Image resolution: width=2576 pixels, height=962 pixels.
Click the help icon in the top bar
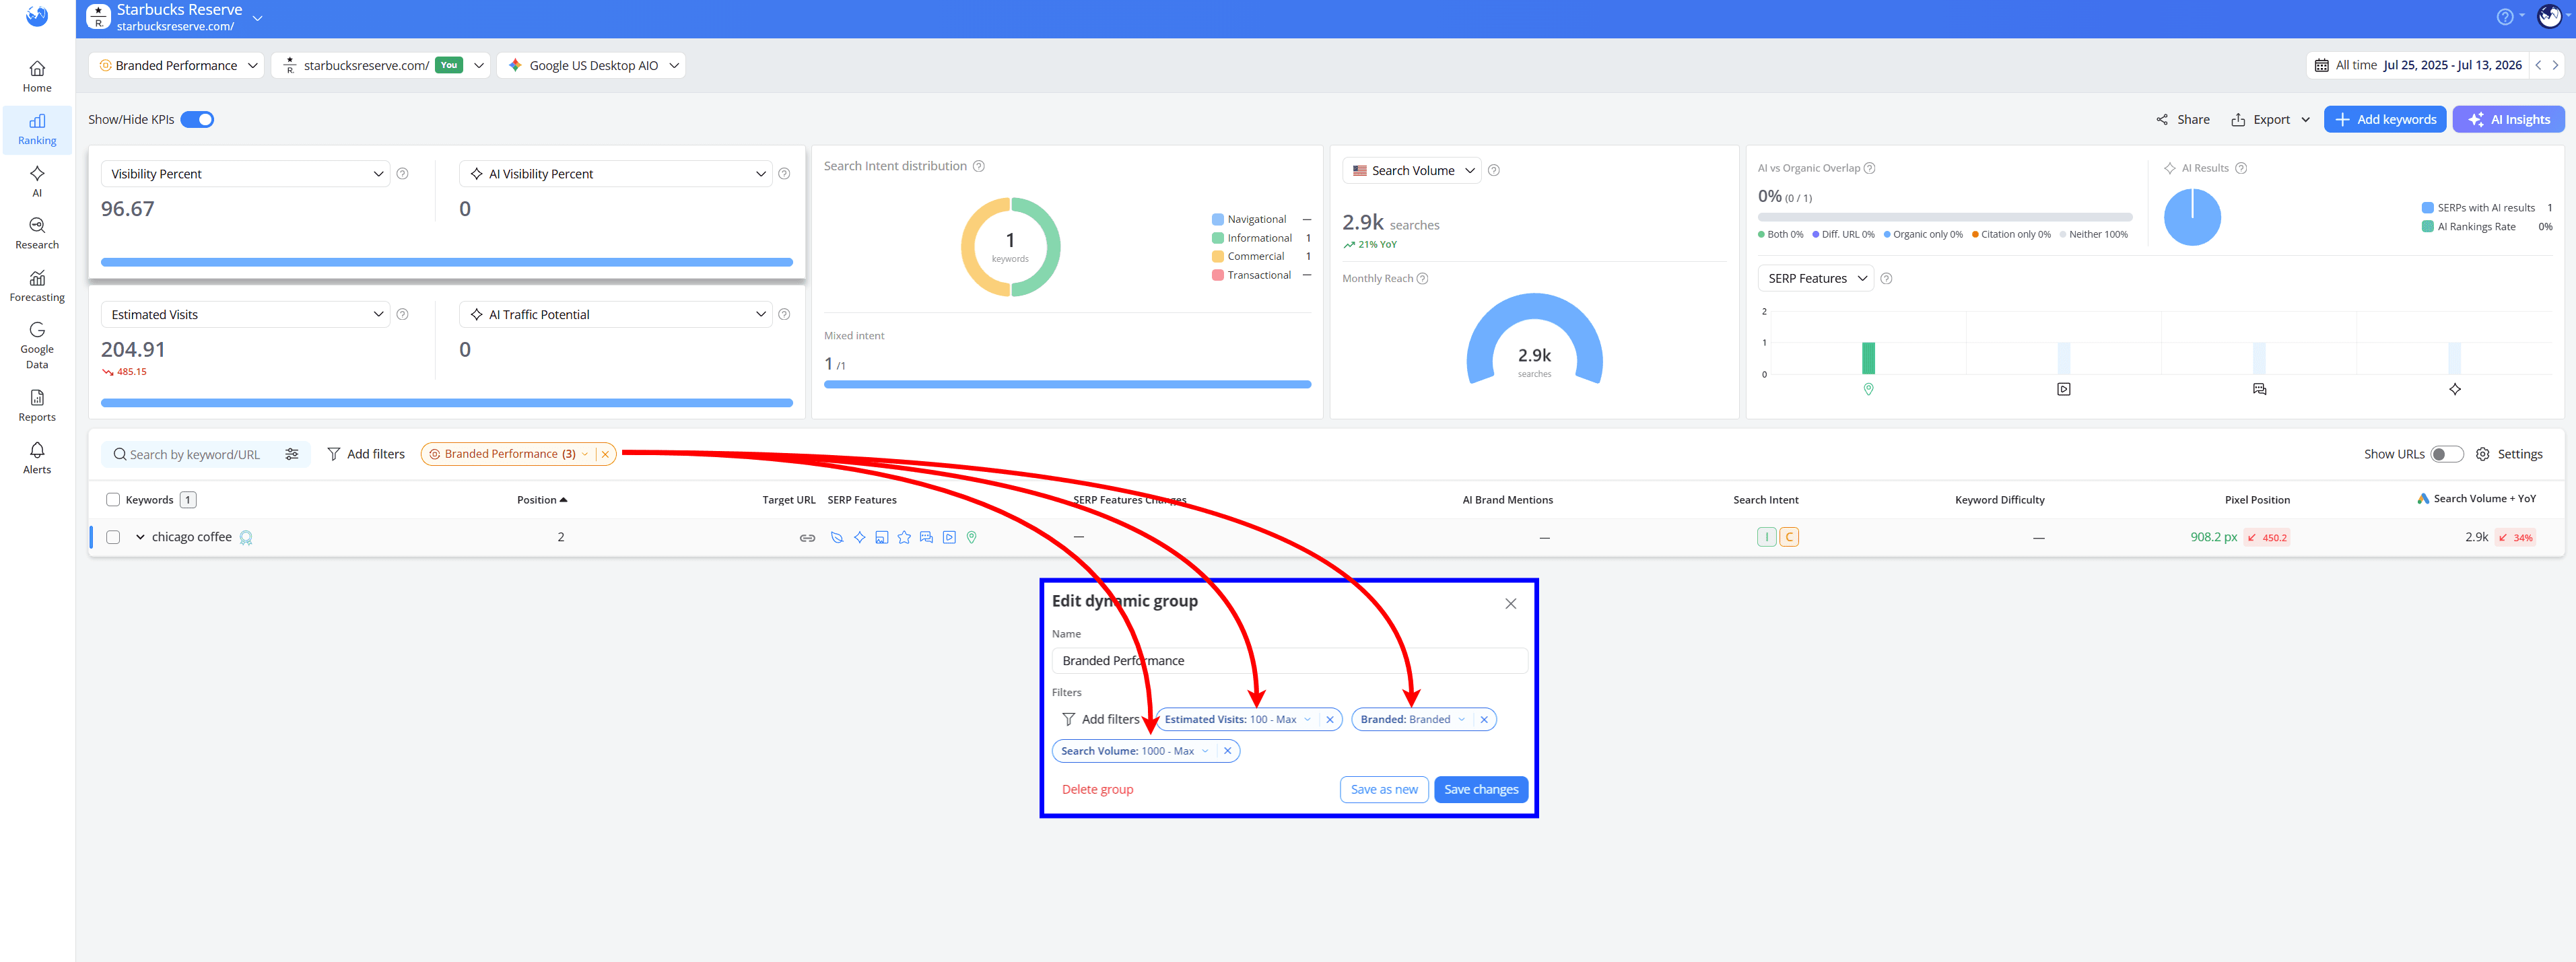click(2504, 17)
